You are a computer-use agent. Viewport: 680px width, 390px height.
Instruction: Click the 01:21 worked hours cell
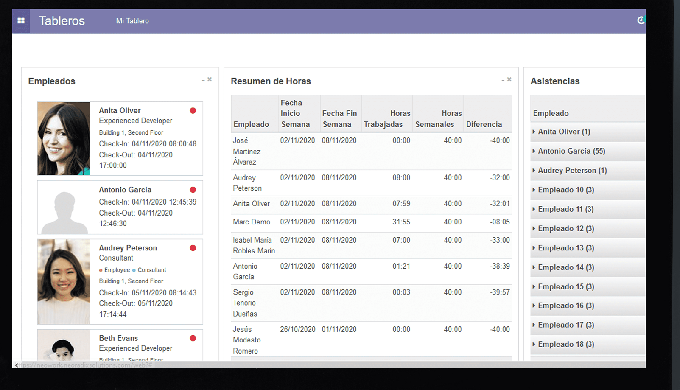point(401,266)
